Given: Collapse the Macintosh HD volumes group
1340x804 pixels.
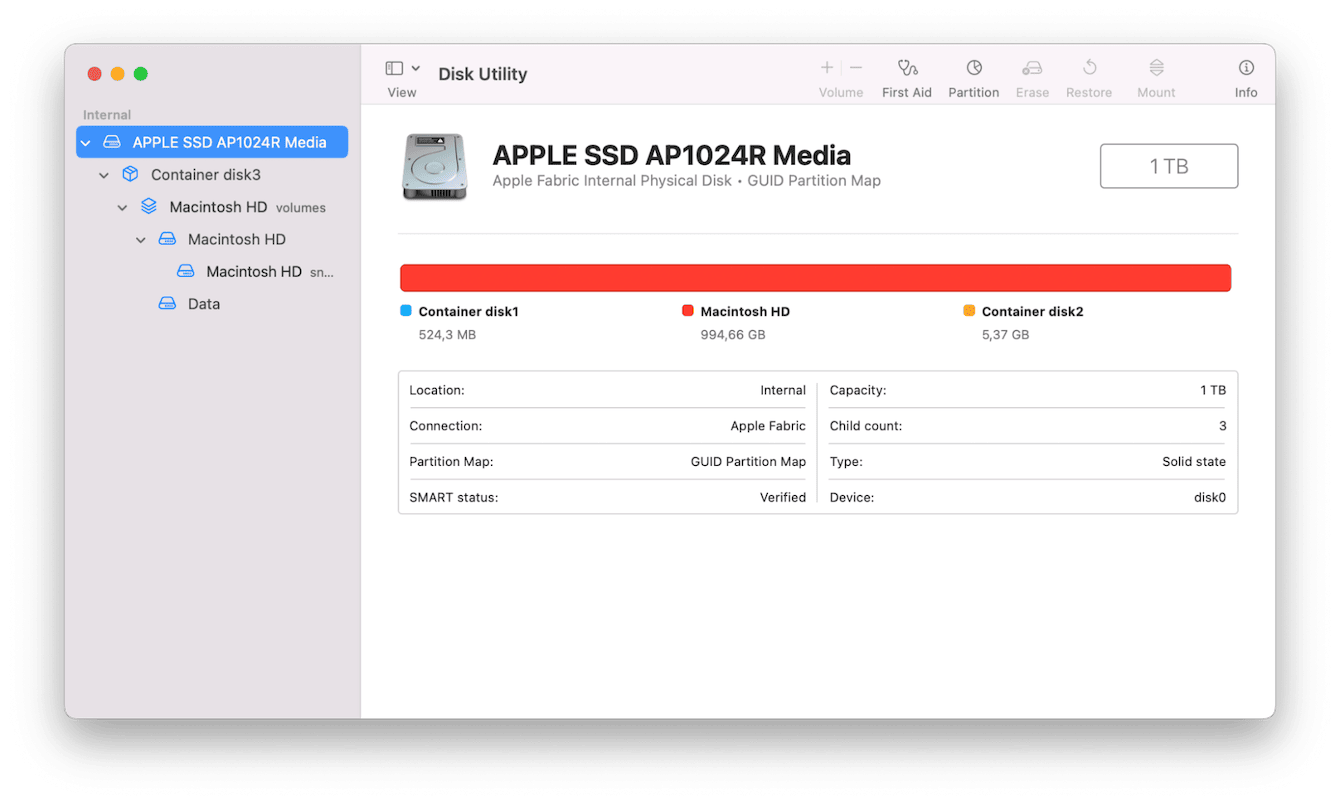Looking at the screenshot, I should point(122,207).
